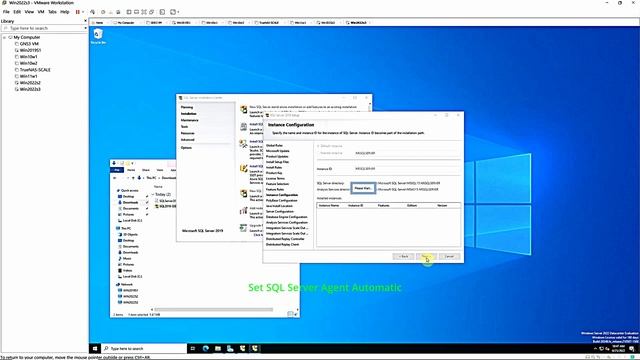Open the VMware Tabs menu

(52, 12)
